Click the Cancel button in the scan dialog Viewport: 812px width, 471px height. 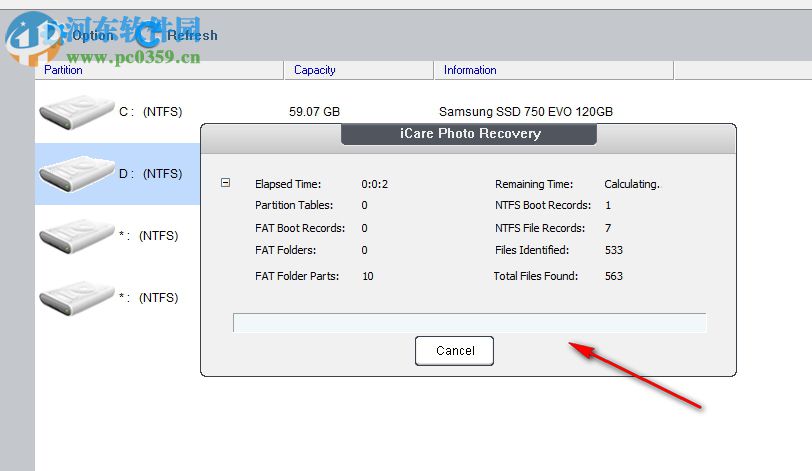click(454, 351)
